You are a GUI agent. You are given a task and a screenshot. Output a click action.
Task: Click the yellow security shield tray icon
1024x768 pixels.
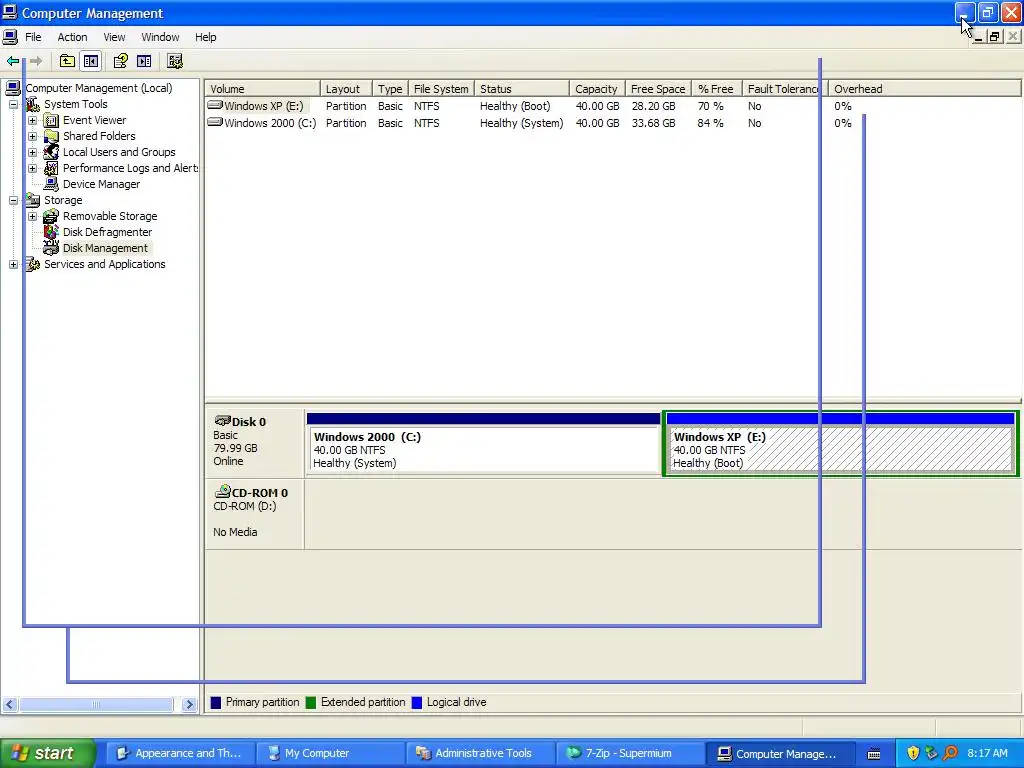coord(913,753)
